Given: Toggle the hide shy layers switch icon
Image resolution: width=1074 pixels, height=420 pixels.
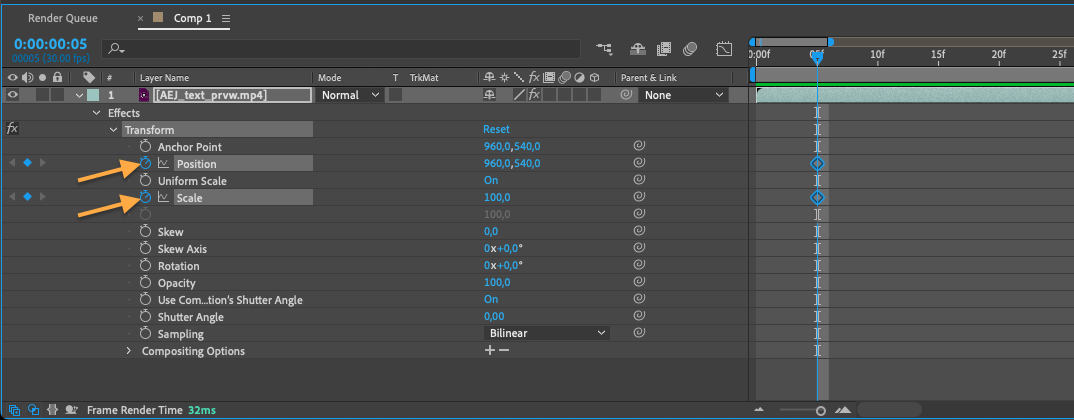Looking at the screenshot, I should [x=638, y=49].
